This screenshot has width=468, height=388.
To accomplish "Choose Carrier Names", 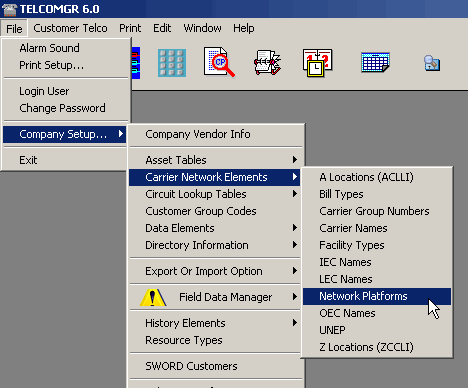I will coord(377,228).
